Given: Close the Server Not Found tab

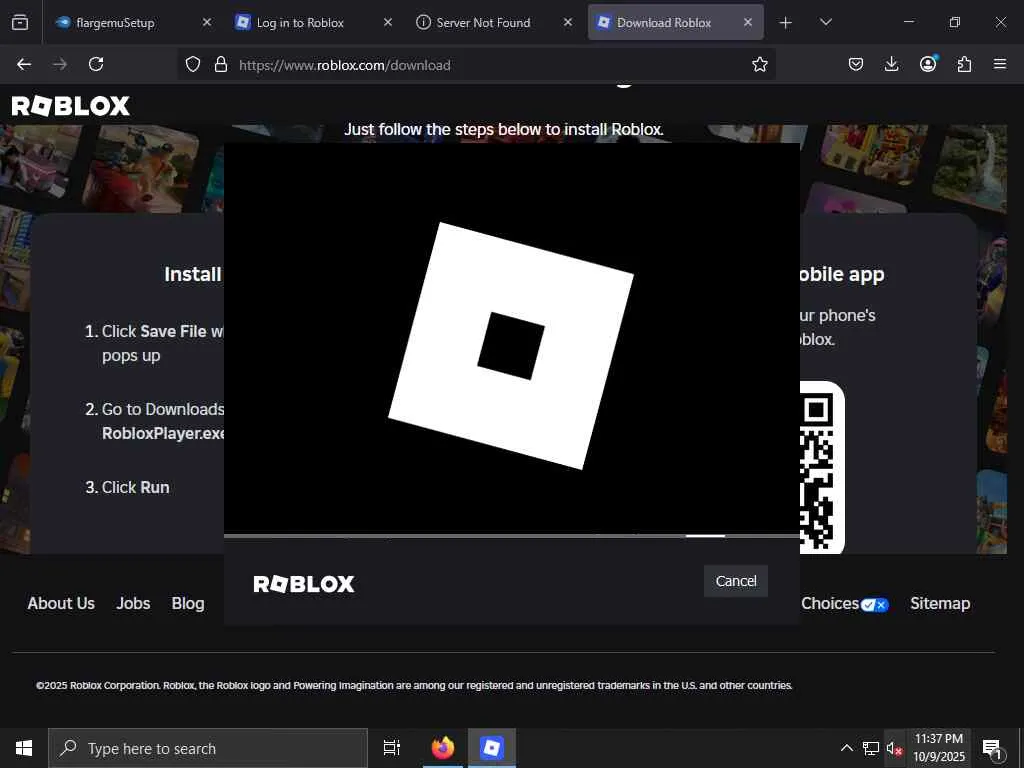Looking at the screenshot, I should tap(568, 22).
